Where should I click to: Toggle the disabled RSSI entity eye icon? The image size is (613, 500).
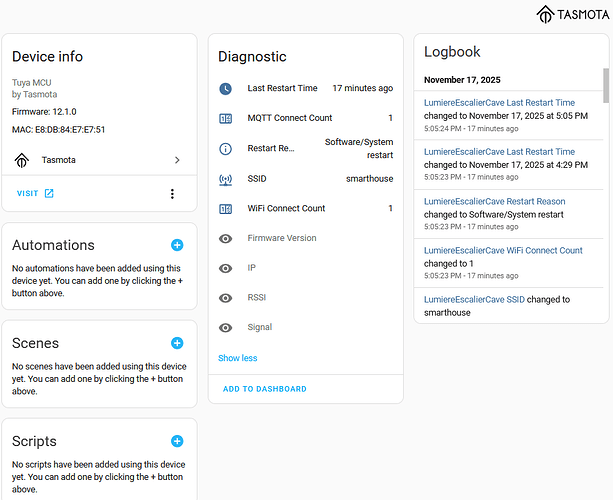[x=226, y=298]
